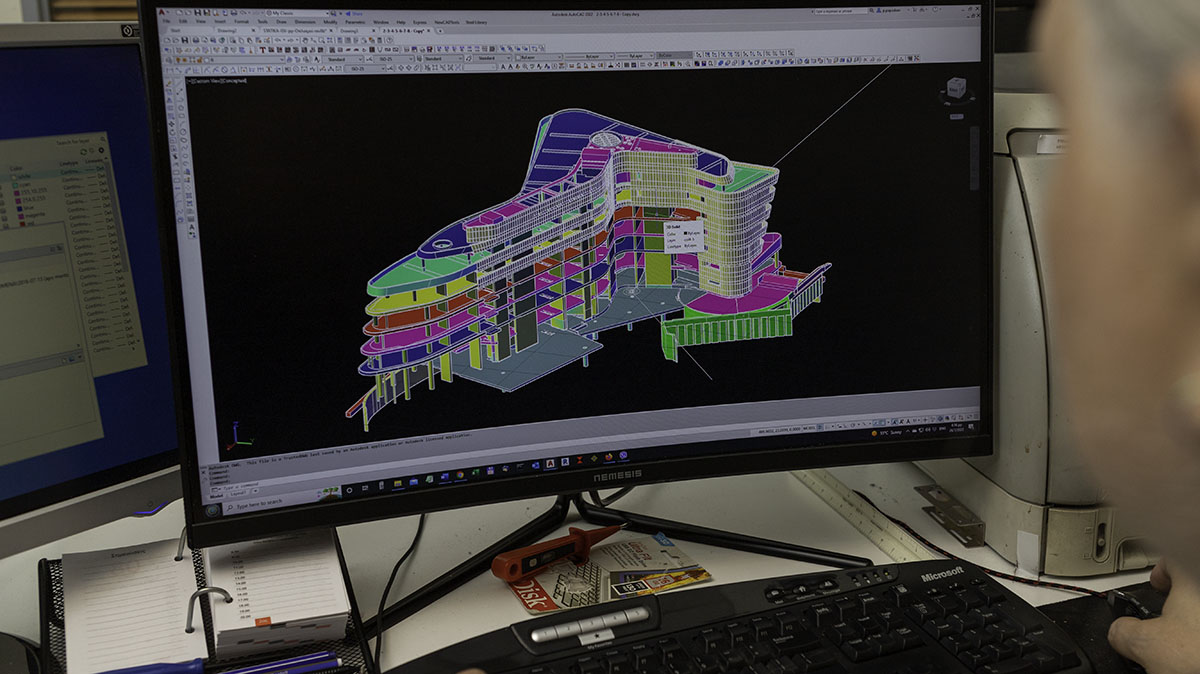Screen dimensions: 1200x674
Task: Open the NewCADTools menu
Action: [x=446, y=22]
